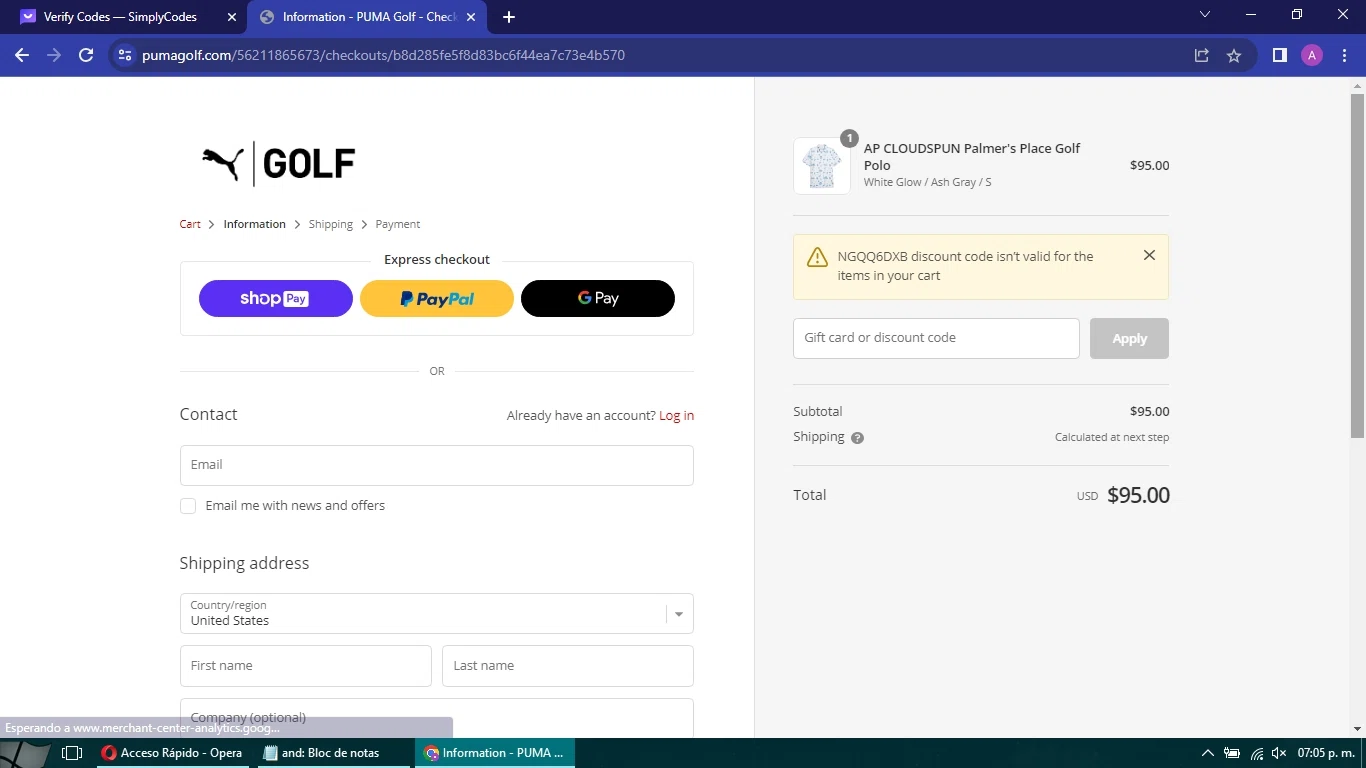
Task: Open site information icon in address bar
Action: pyautogui.click(x=125, y=56)
